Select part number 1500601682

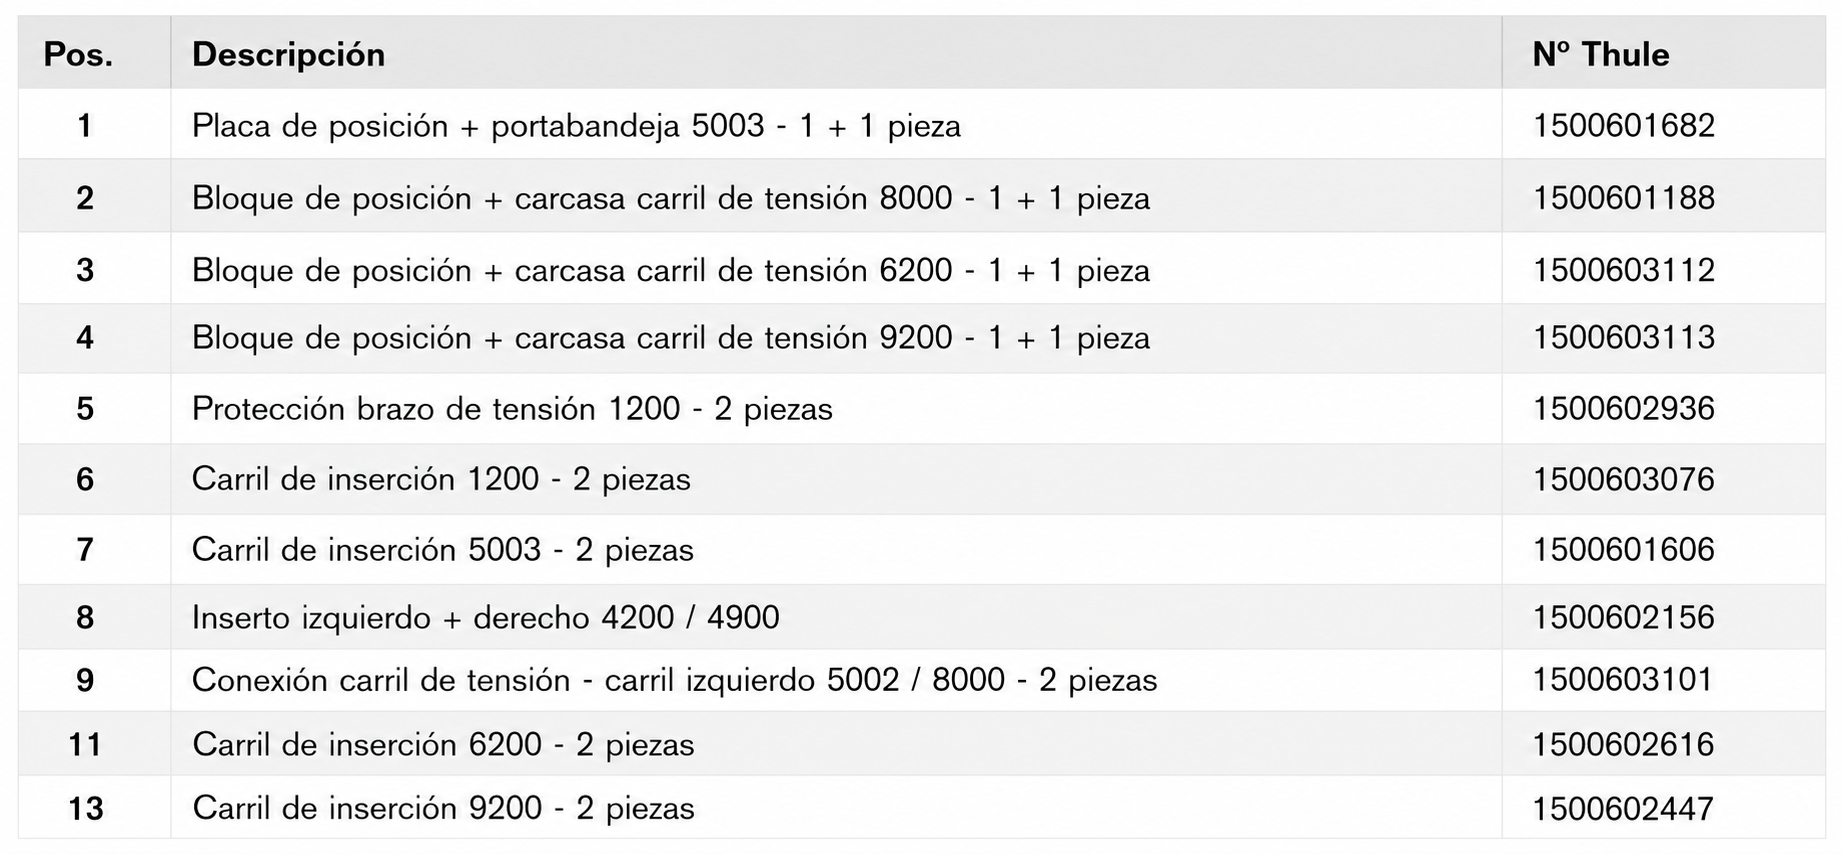[1623, 125]
